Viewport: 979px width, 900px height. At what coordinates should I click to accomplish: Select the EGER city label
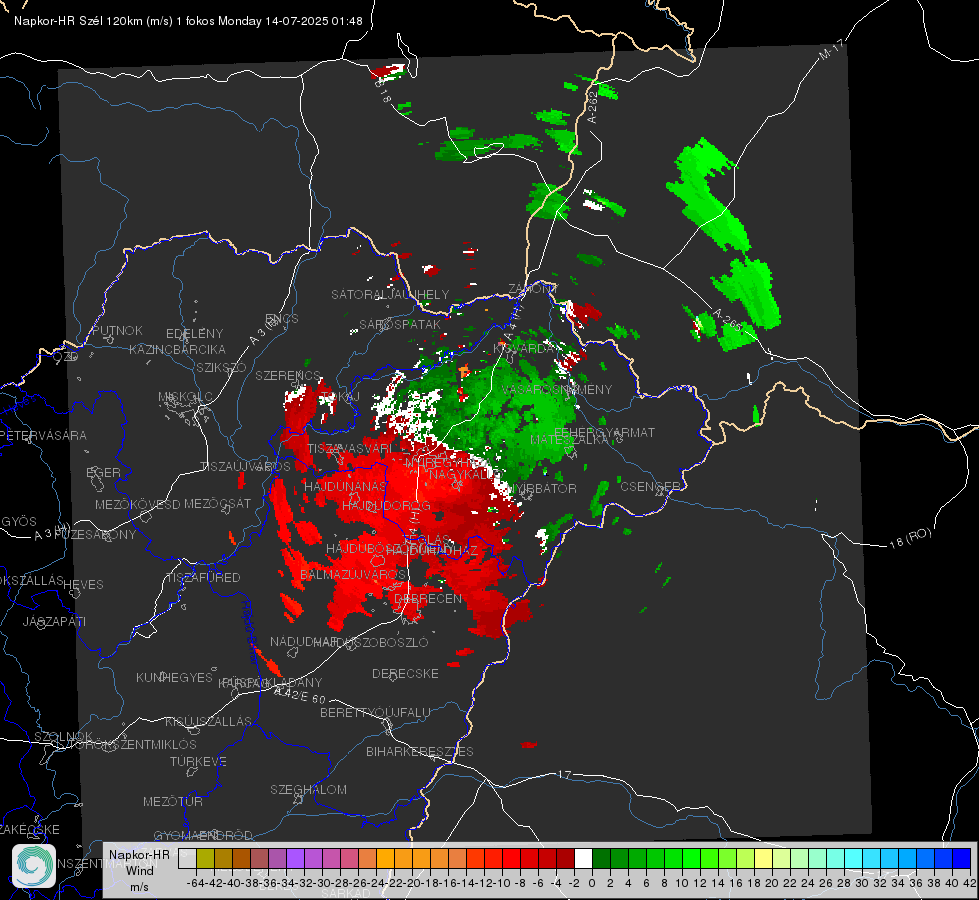pyautogui.click(x=103, y=473)
